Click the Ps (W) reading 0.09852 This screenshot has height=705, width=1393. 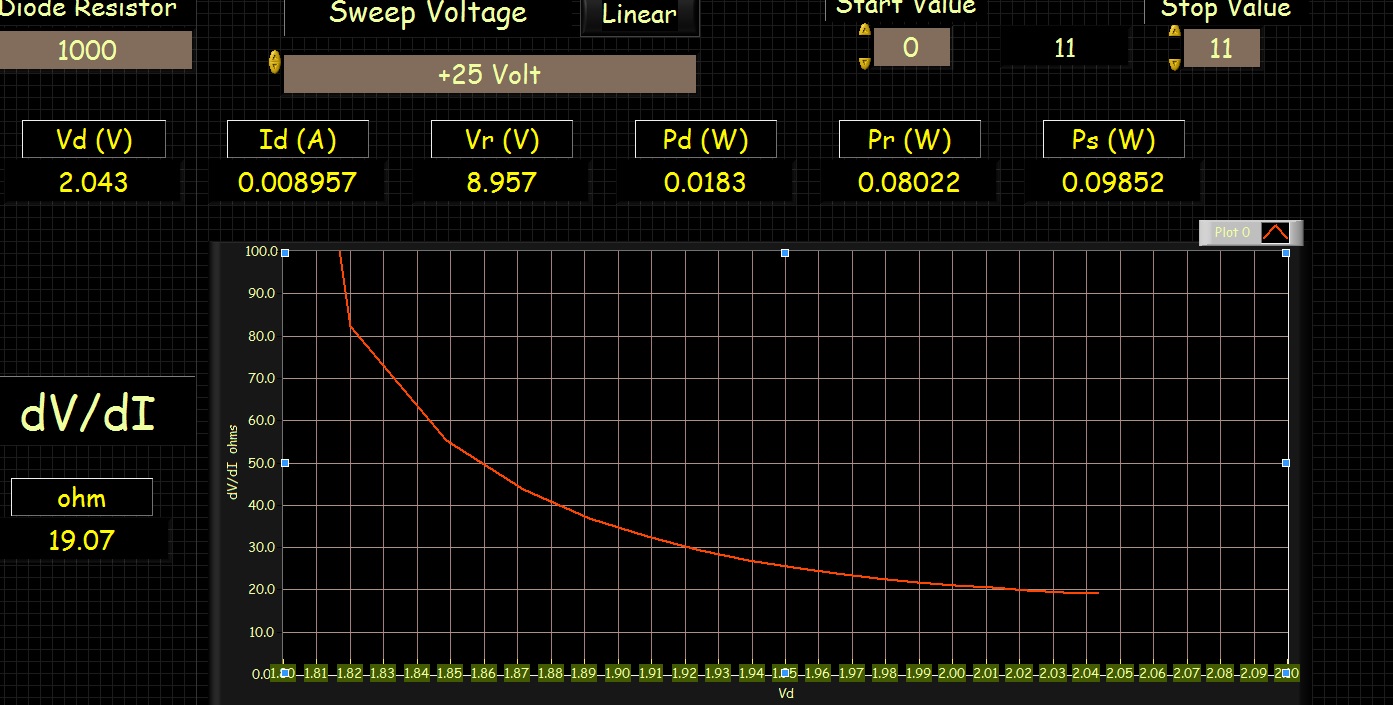[1113, 182]
